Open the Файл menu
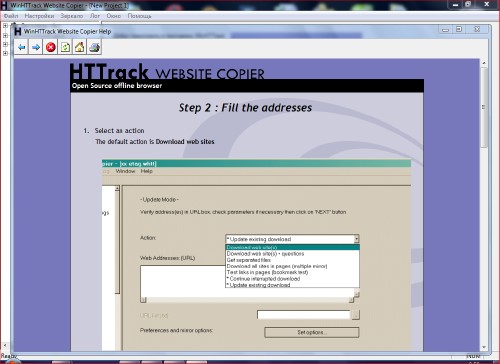 [x=11, y=16]
